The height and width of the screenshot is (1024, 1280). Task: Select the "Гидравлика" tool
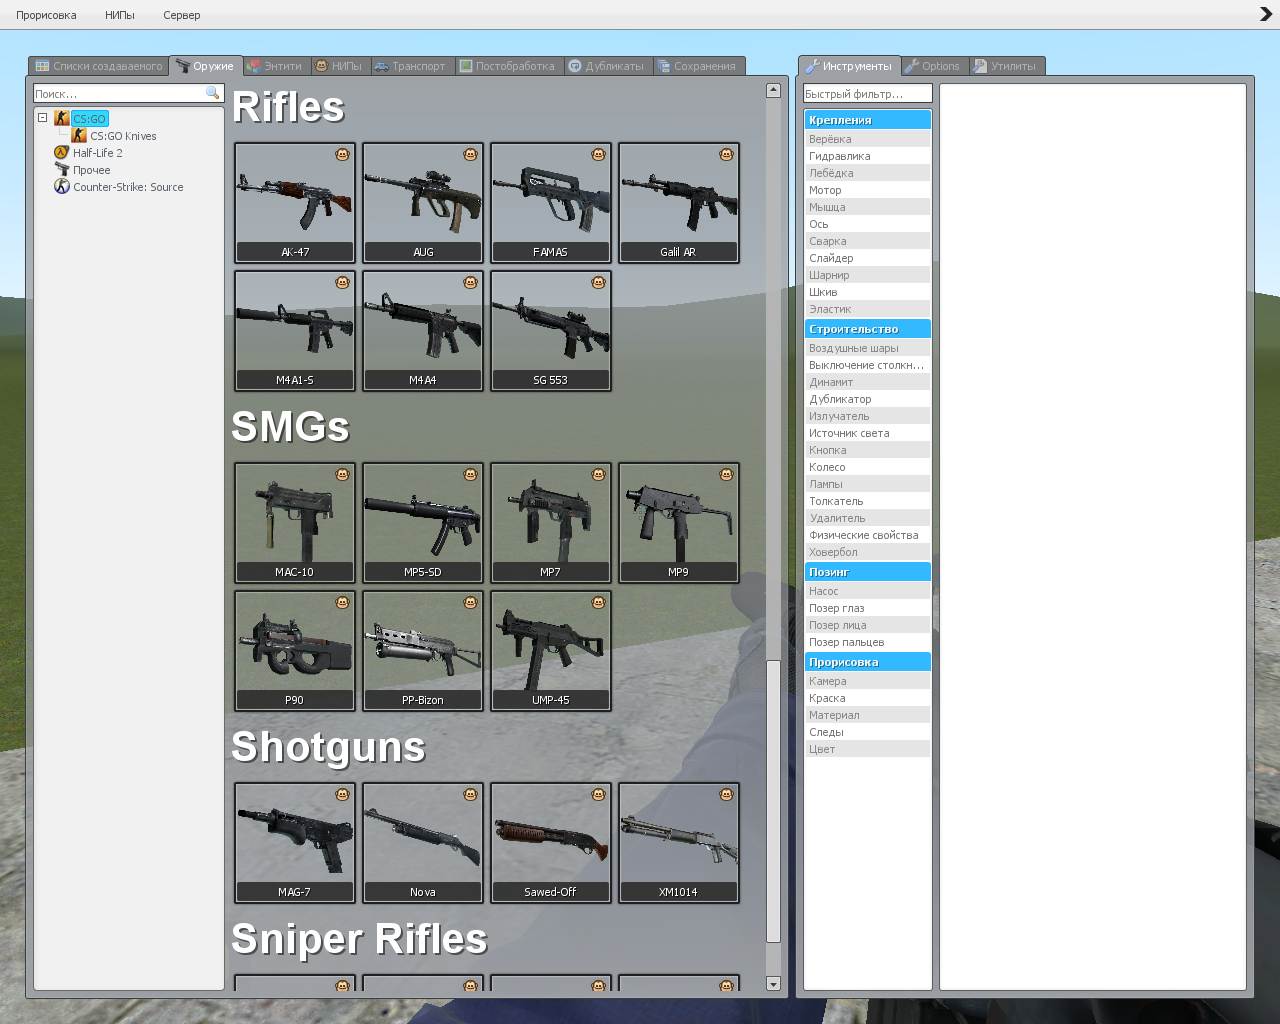(x=868, y=156)
